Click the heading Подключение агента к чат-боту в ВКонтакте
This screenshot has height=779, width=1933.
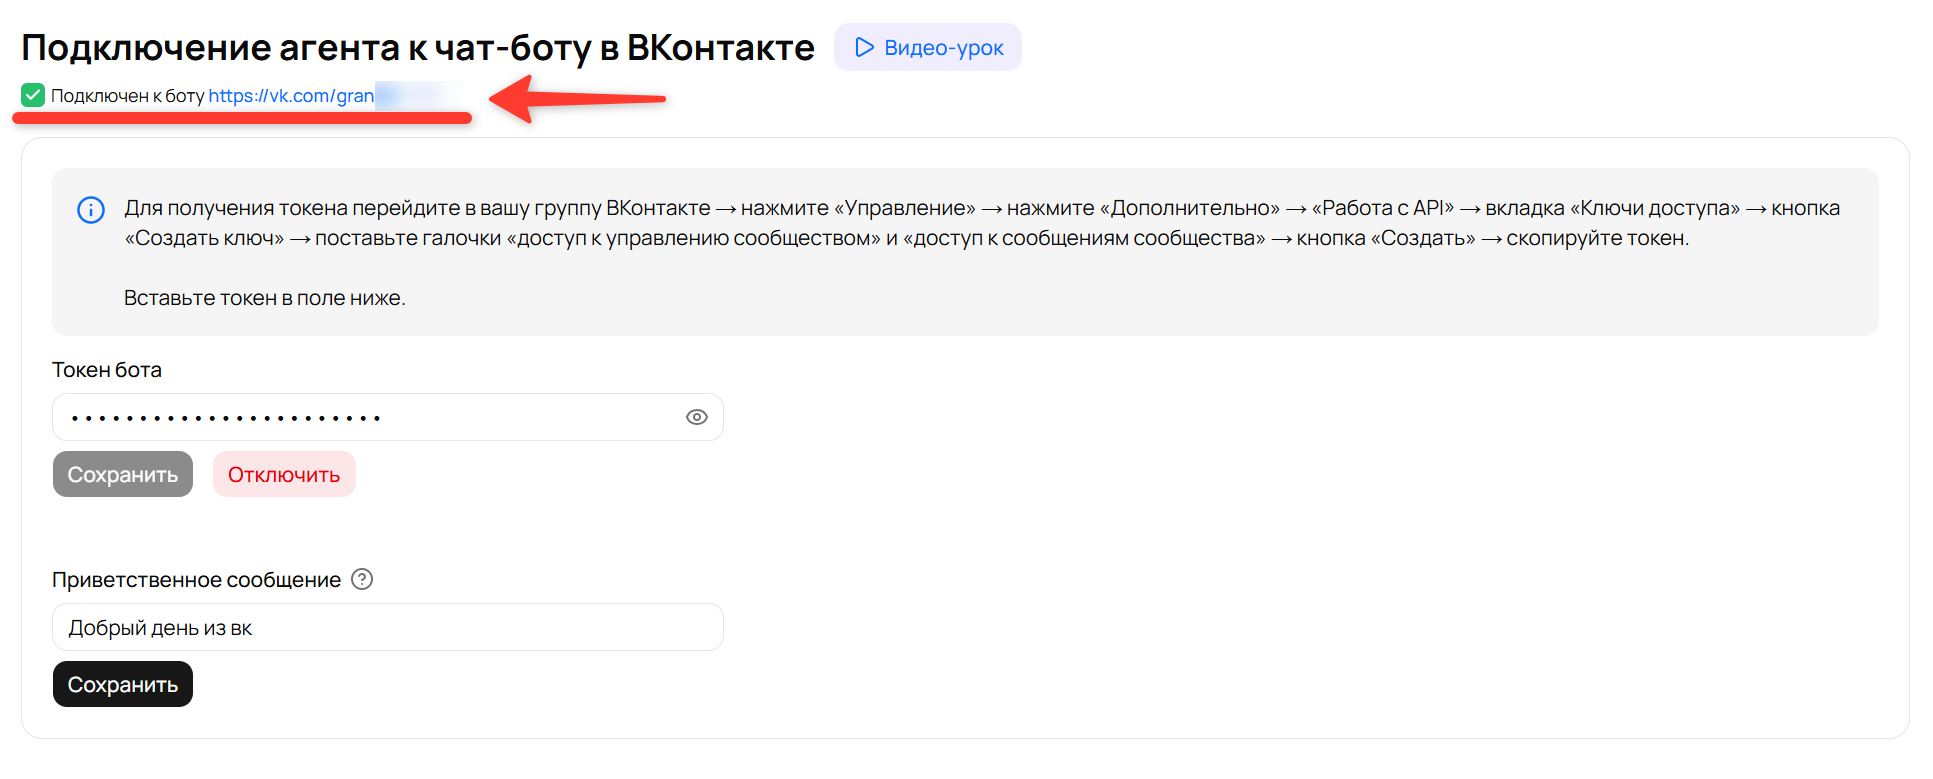coord(418,47)
